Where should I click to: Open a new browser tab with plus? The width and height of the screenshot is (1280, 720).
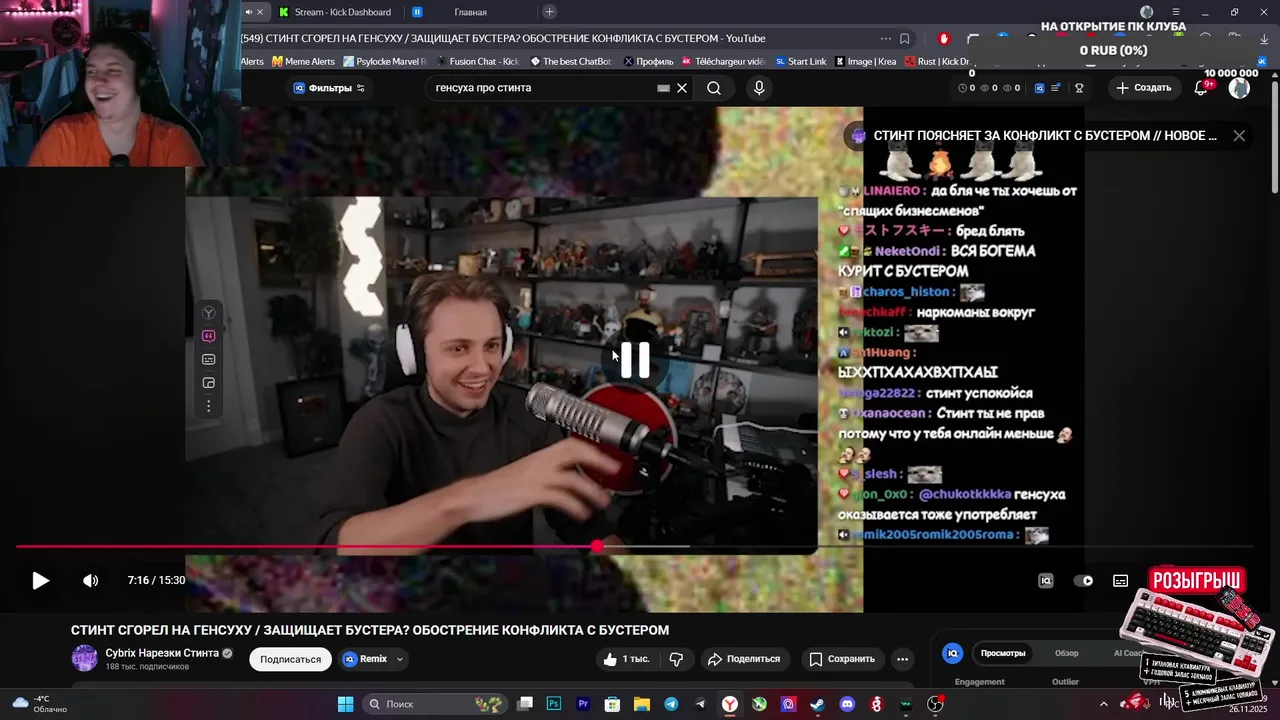549,12
